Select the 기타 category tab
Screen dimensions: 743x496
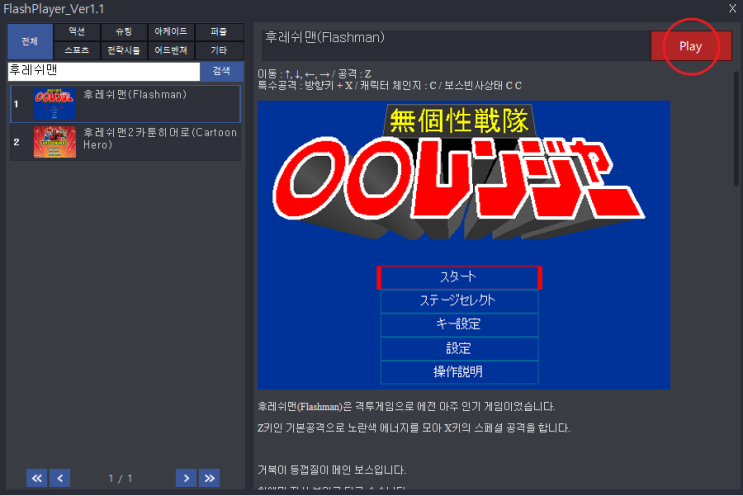[219, 50]
